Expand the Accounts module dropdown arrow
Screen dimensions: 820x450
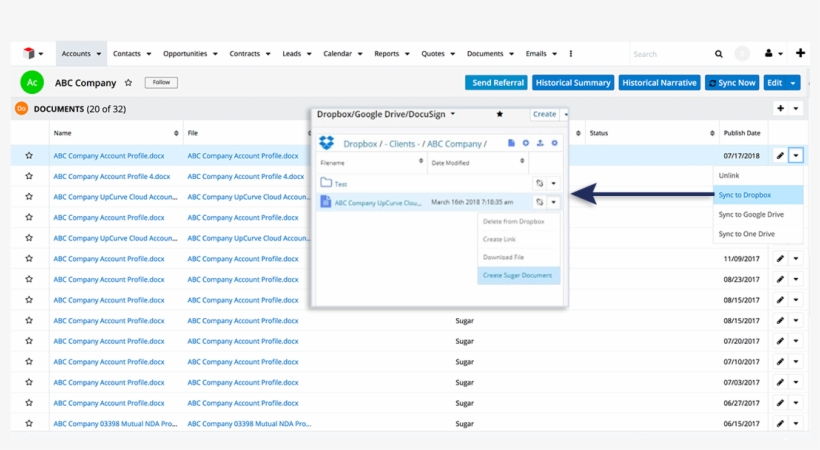click(98, 54)
